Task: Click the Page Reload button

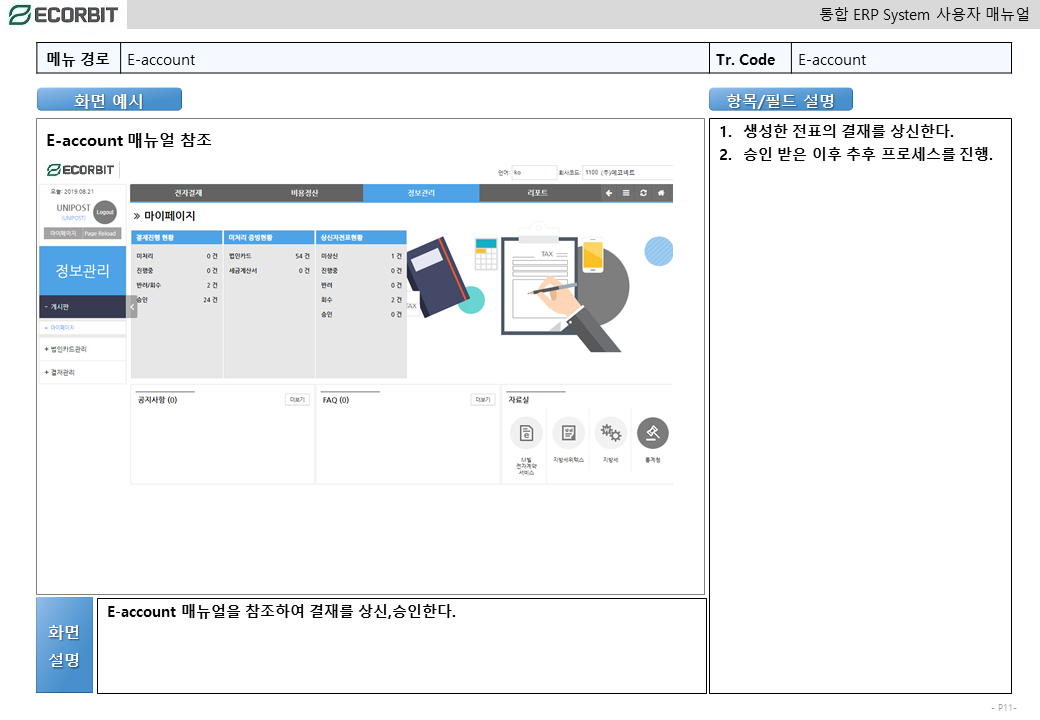Action: 100,233
